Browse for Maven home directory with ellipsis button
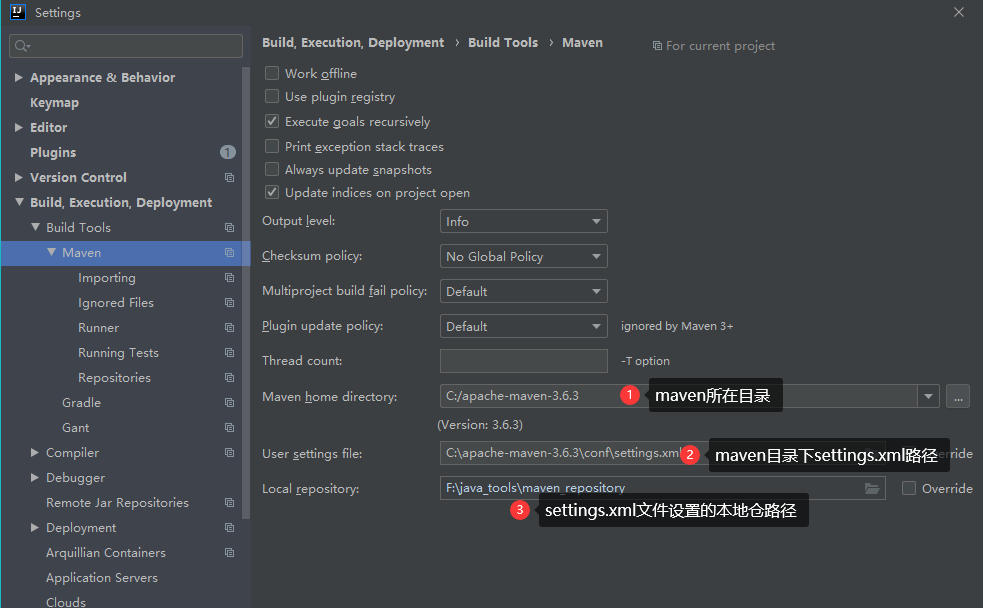This screenshot has width=983, height=608. pyautogui.click(x=958, y=396)
